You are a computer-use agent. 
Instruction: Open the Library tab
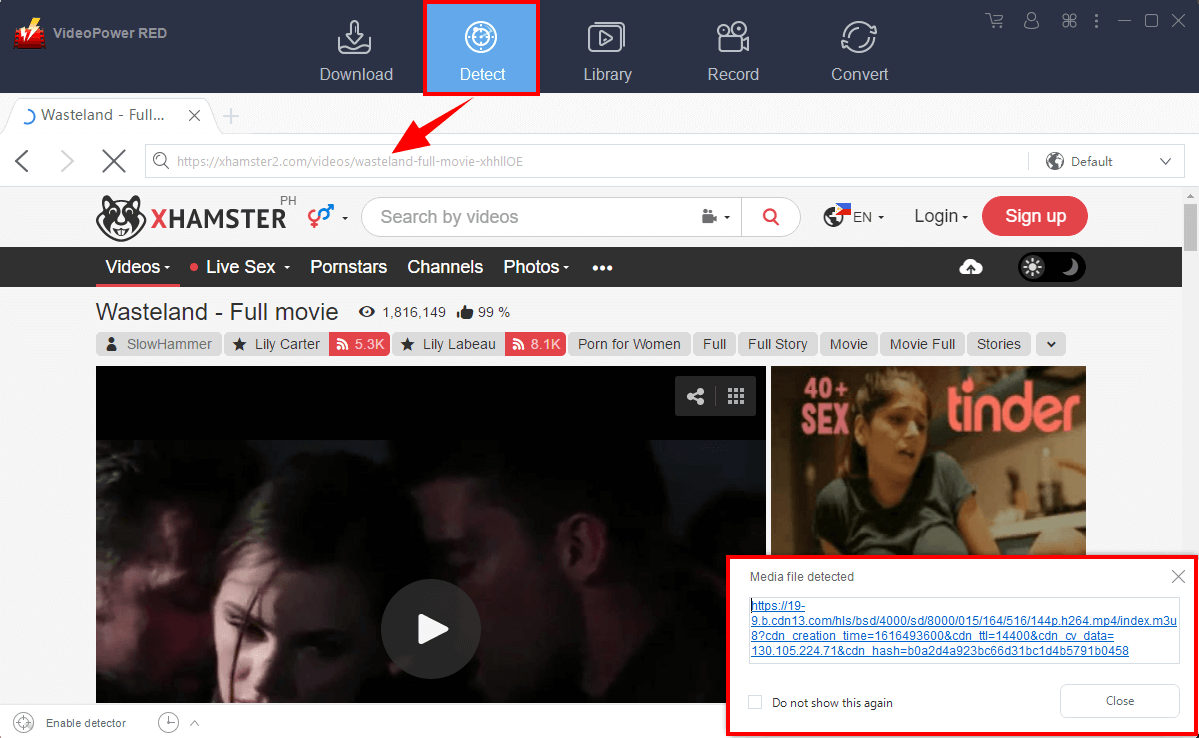pos(607,50)
